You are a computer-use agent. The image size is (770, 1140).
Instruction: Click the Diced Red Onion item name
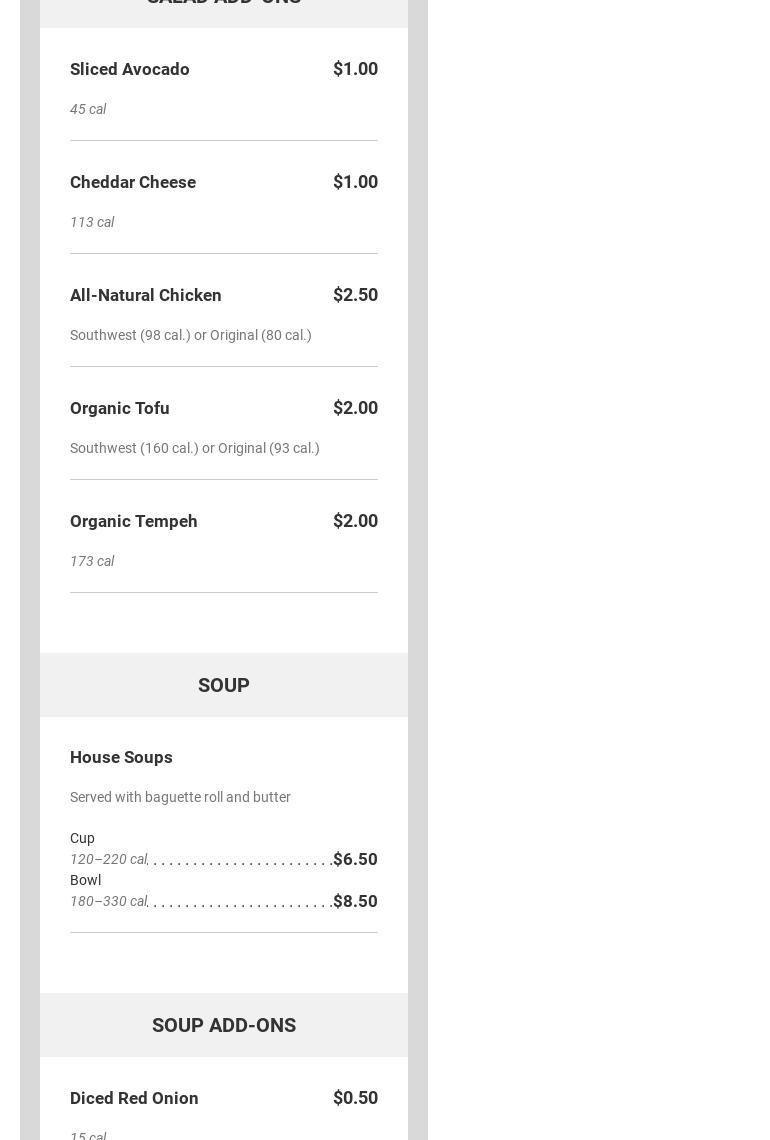(134, 1098)
